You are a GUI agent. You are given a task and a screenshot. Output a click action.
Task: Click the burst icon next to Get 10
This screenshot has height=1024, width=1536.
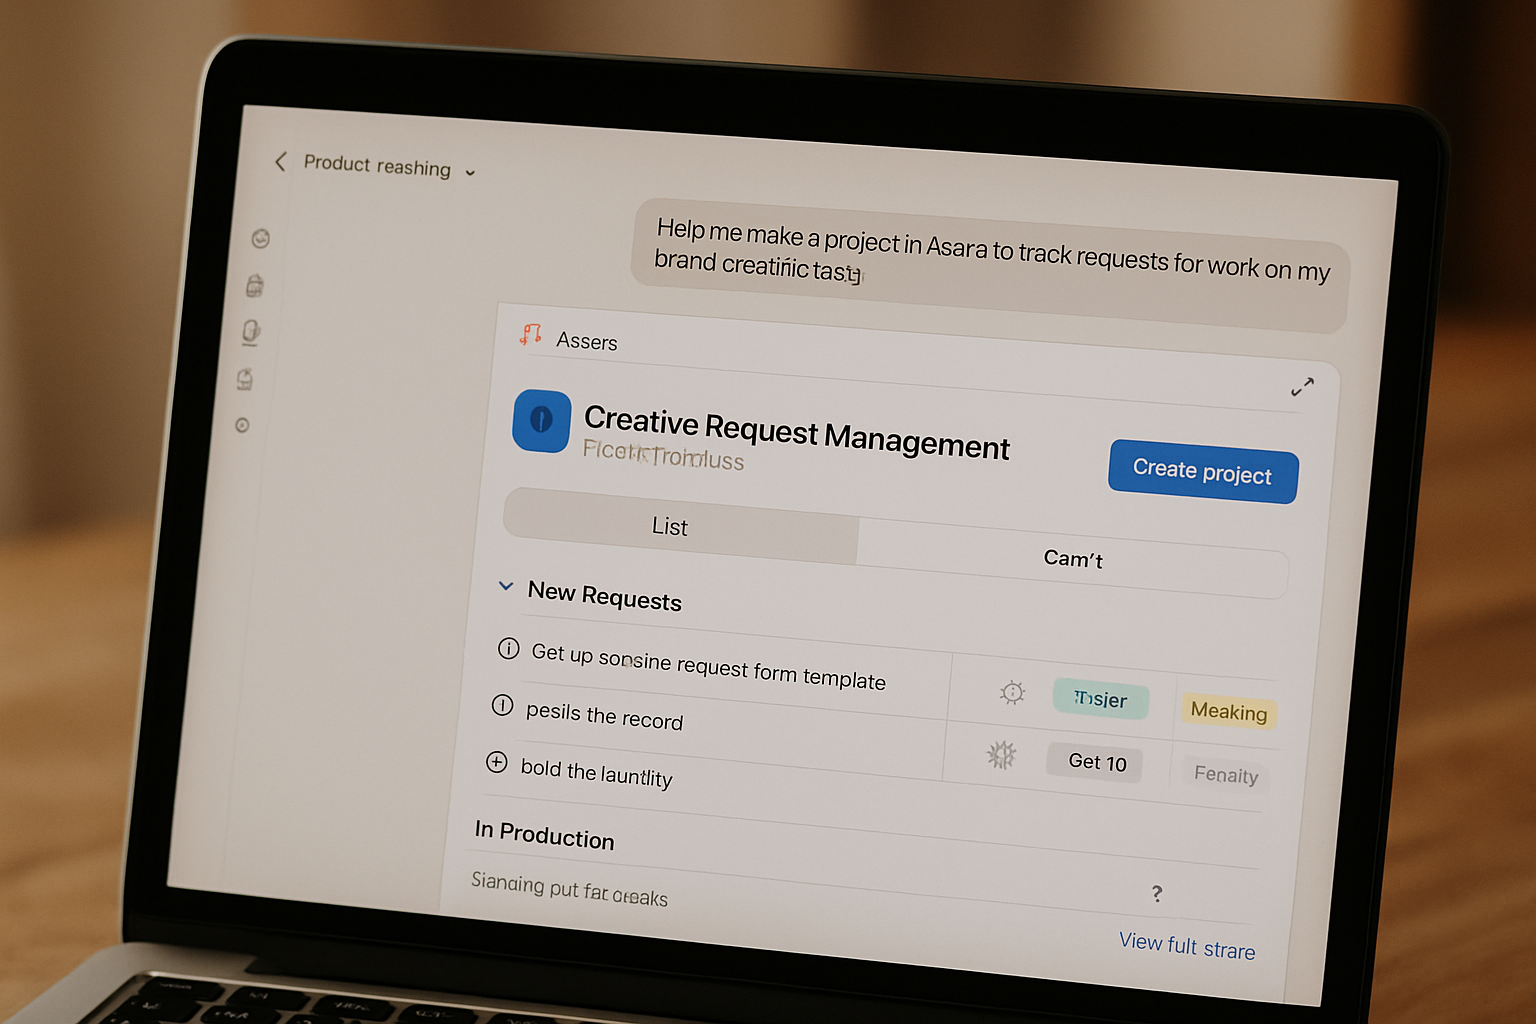pos(999,757)
